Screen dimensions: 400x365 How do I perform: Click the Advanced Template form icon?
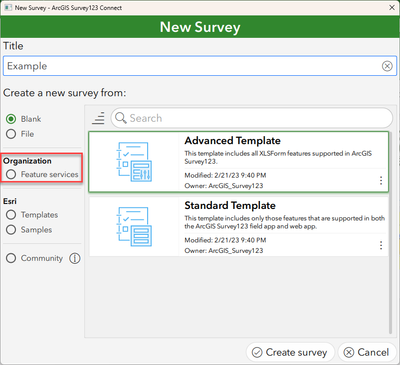click(x=134, y=162)
